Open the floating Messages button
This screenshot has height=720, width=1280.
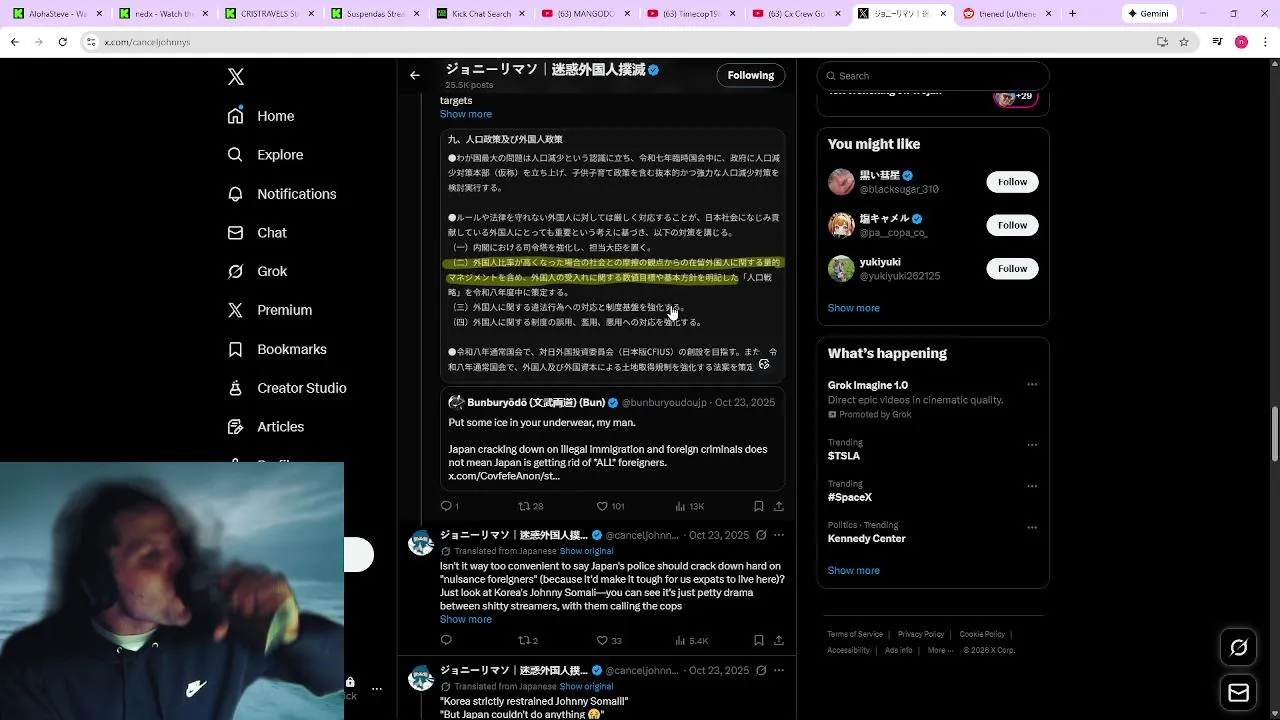point(1238,692)
